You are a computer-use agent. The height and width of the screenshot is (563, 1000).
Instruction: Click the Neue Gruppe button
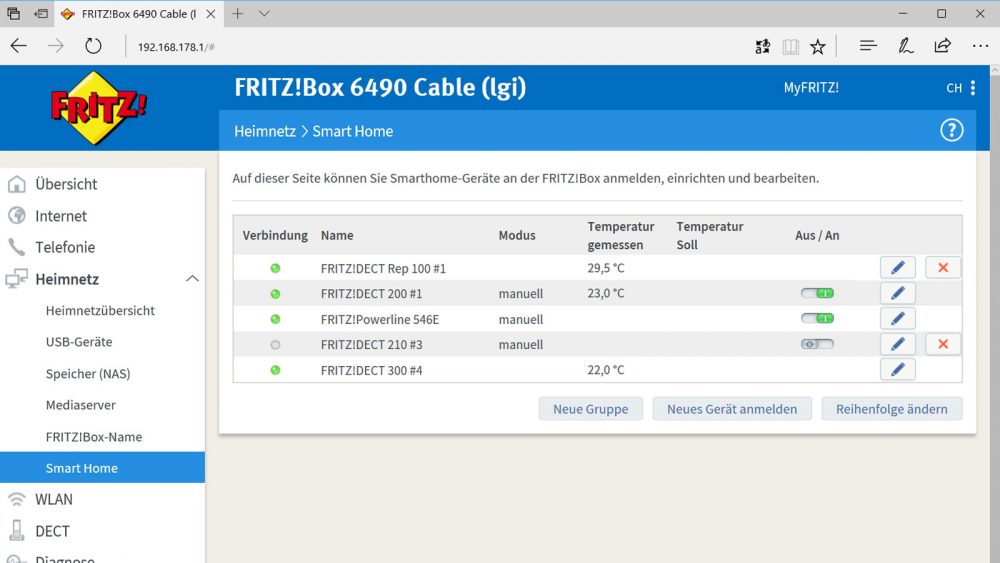point(591,409)
